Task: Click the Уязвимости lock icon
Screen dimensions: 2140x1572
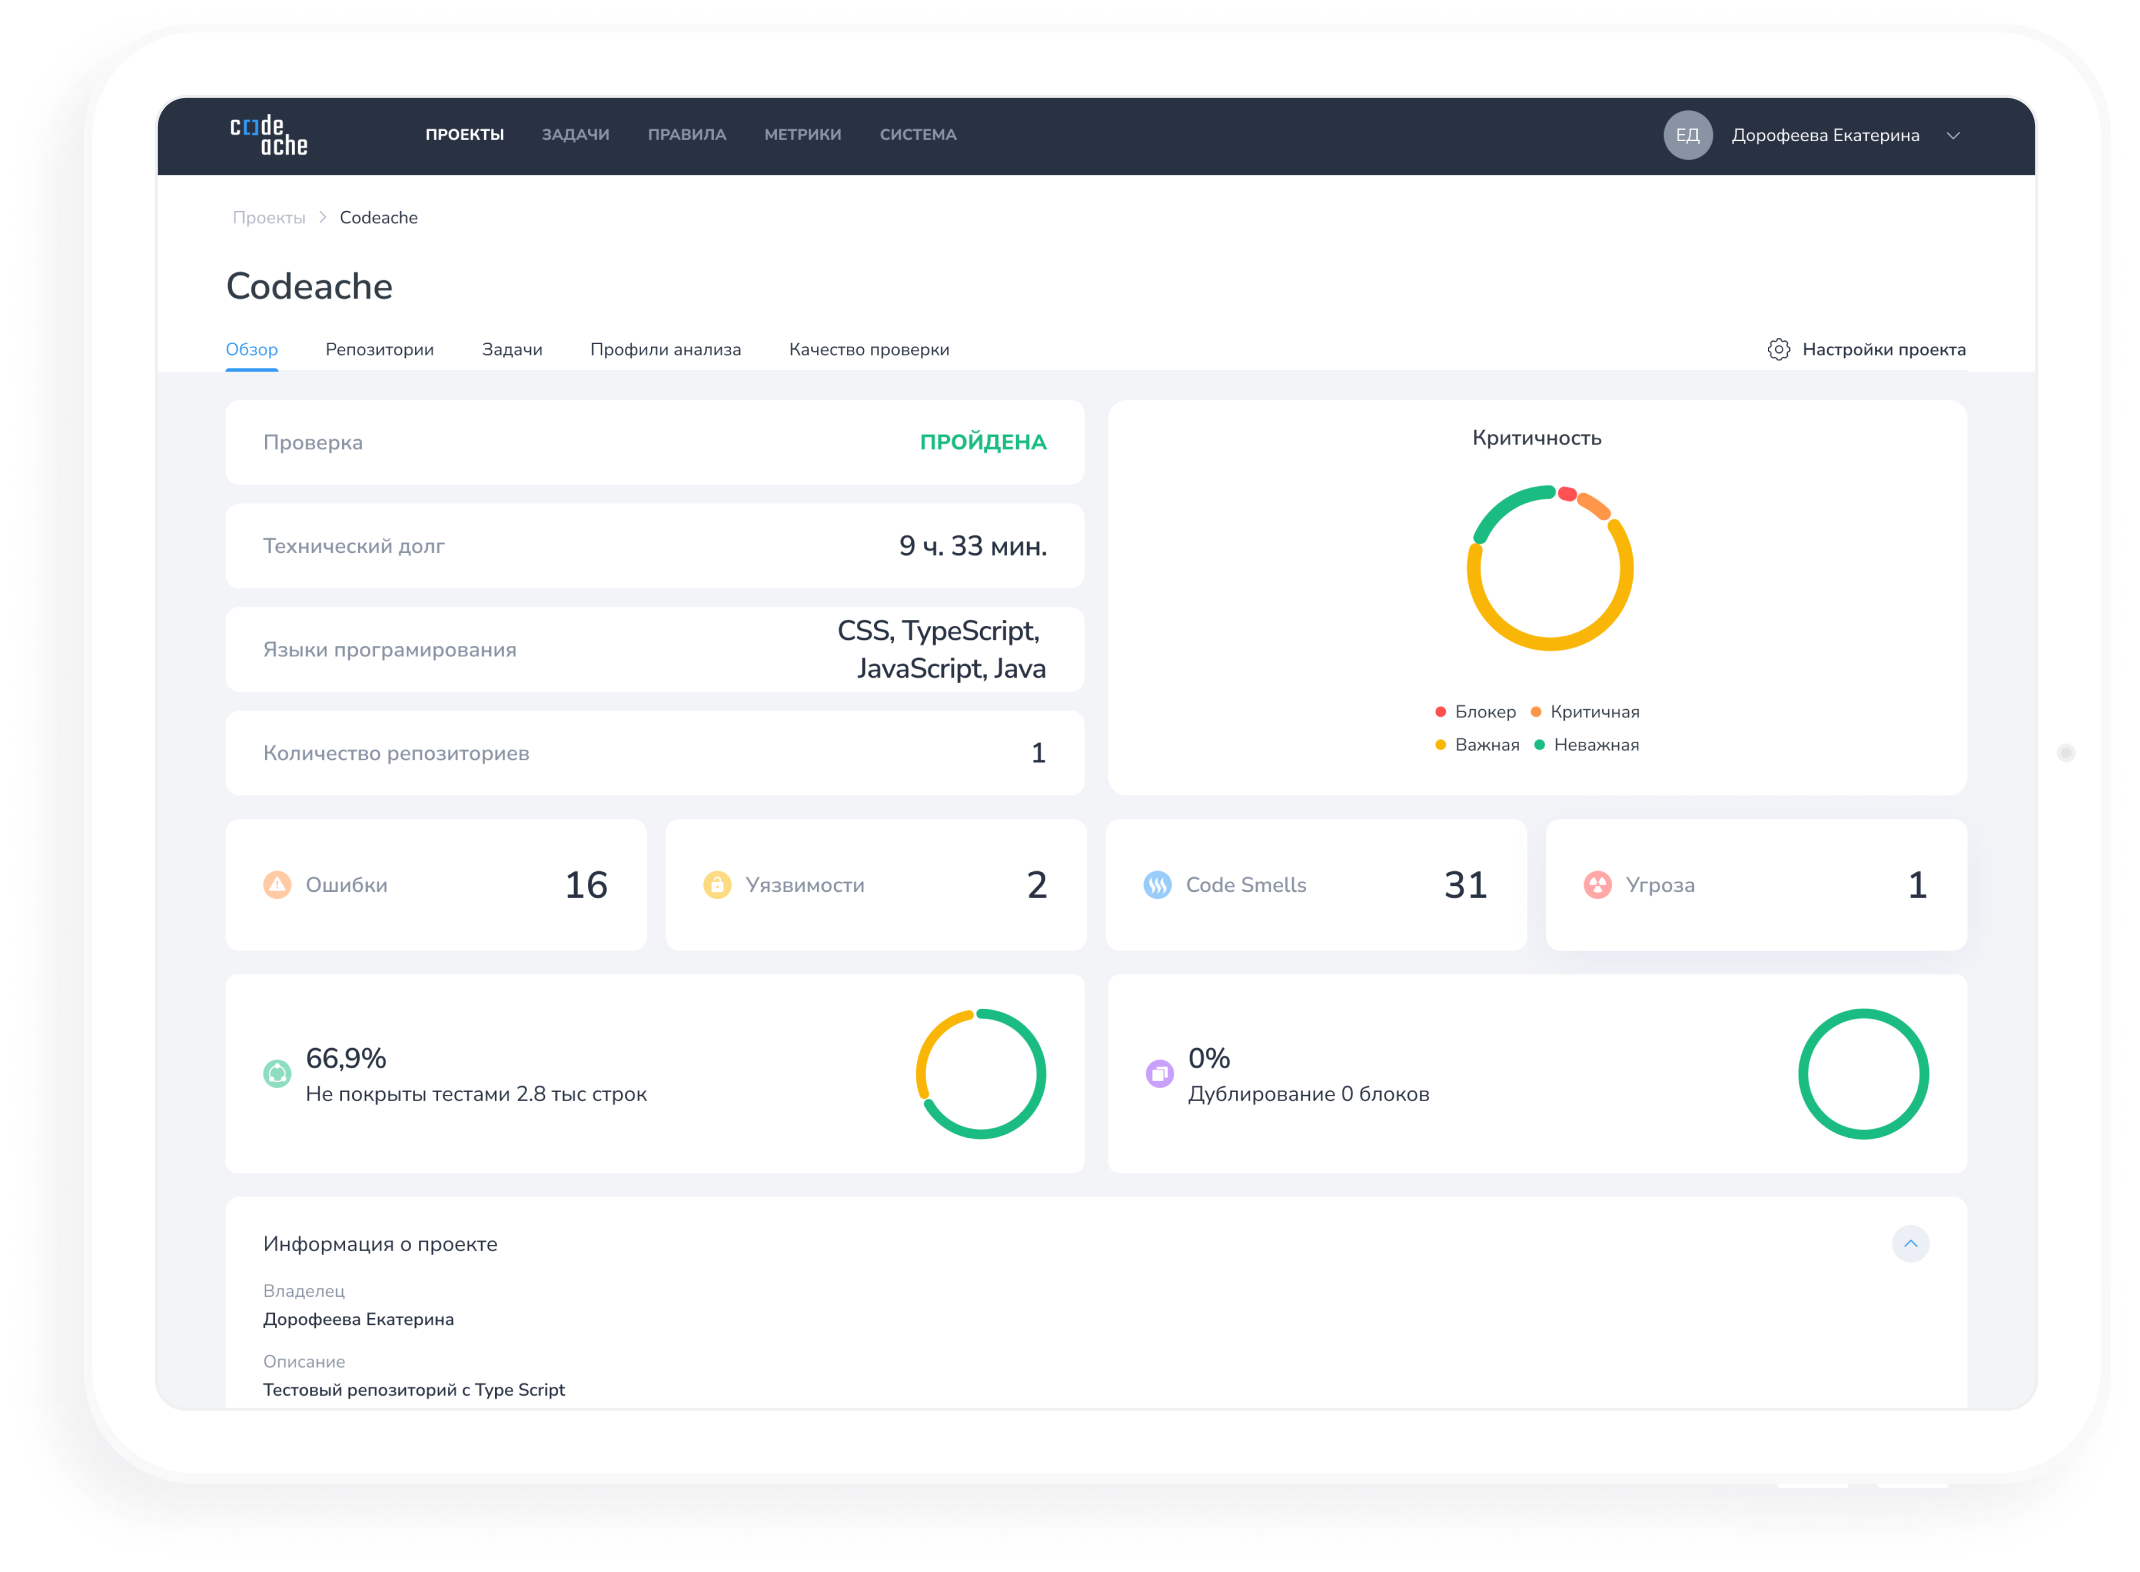Action: pyautogui.click(x=717, y=885)
